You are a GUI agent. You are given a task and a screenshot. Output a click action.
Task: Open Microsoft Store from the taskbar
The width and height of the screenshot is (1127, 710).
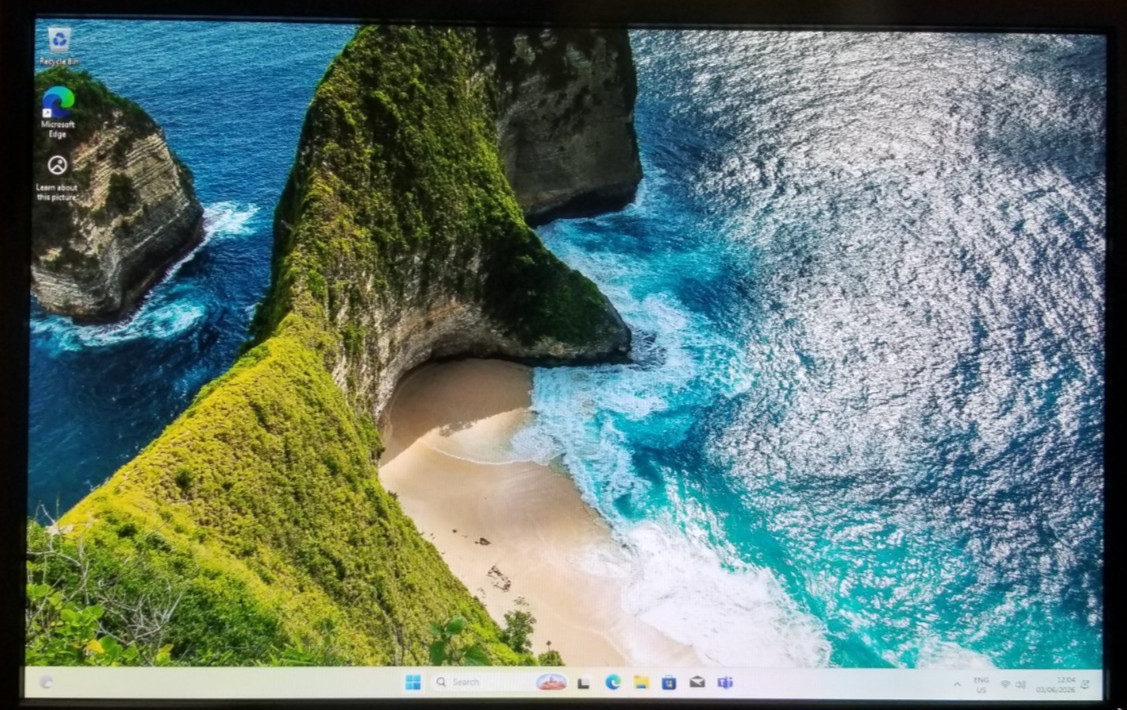[669, 682]
